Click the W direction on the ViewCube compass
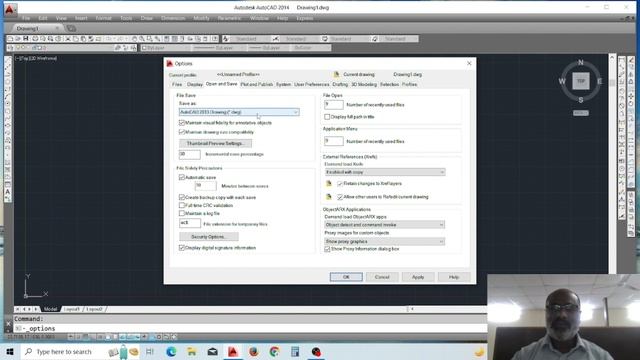Screen dimensions: 640x360 click(562, 81)
